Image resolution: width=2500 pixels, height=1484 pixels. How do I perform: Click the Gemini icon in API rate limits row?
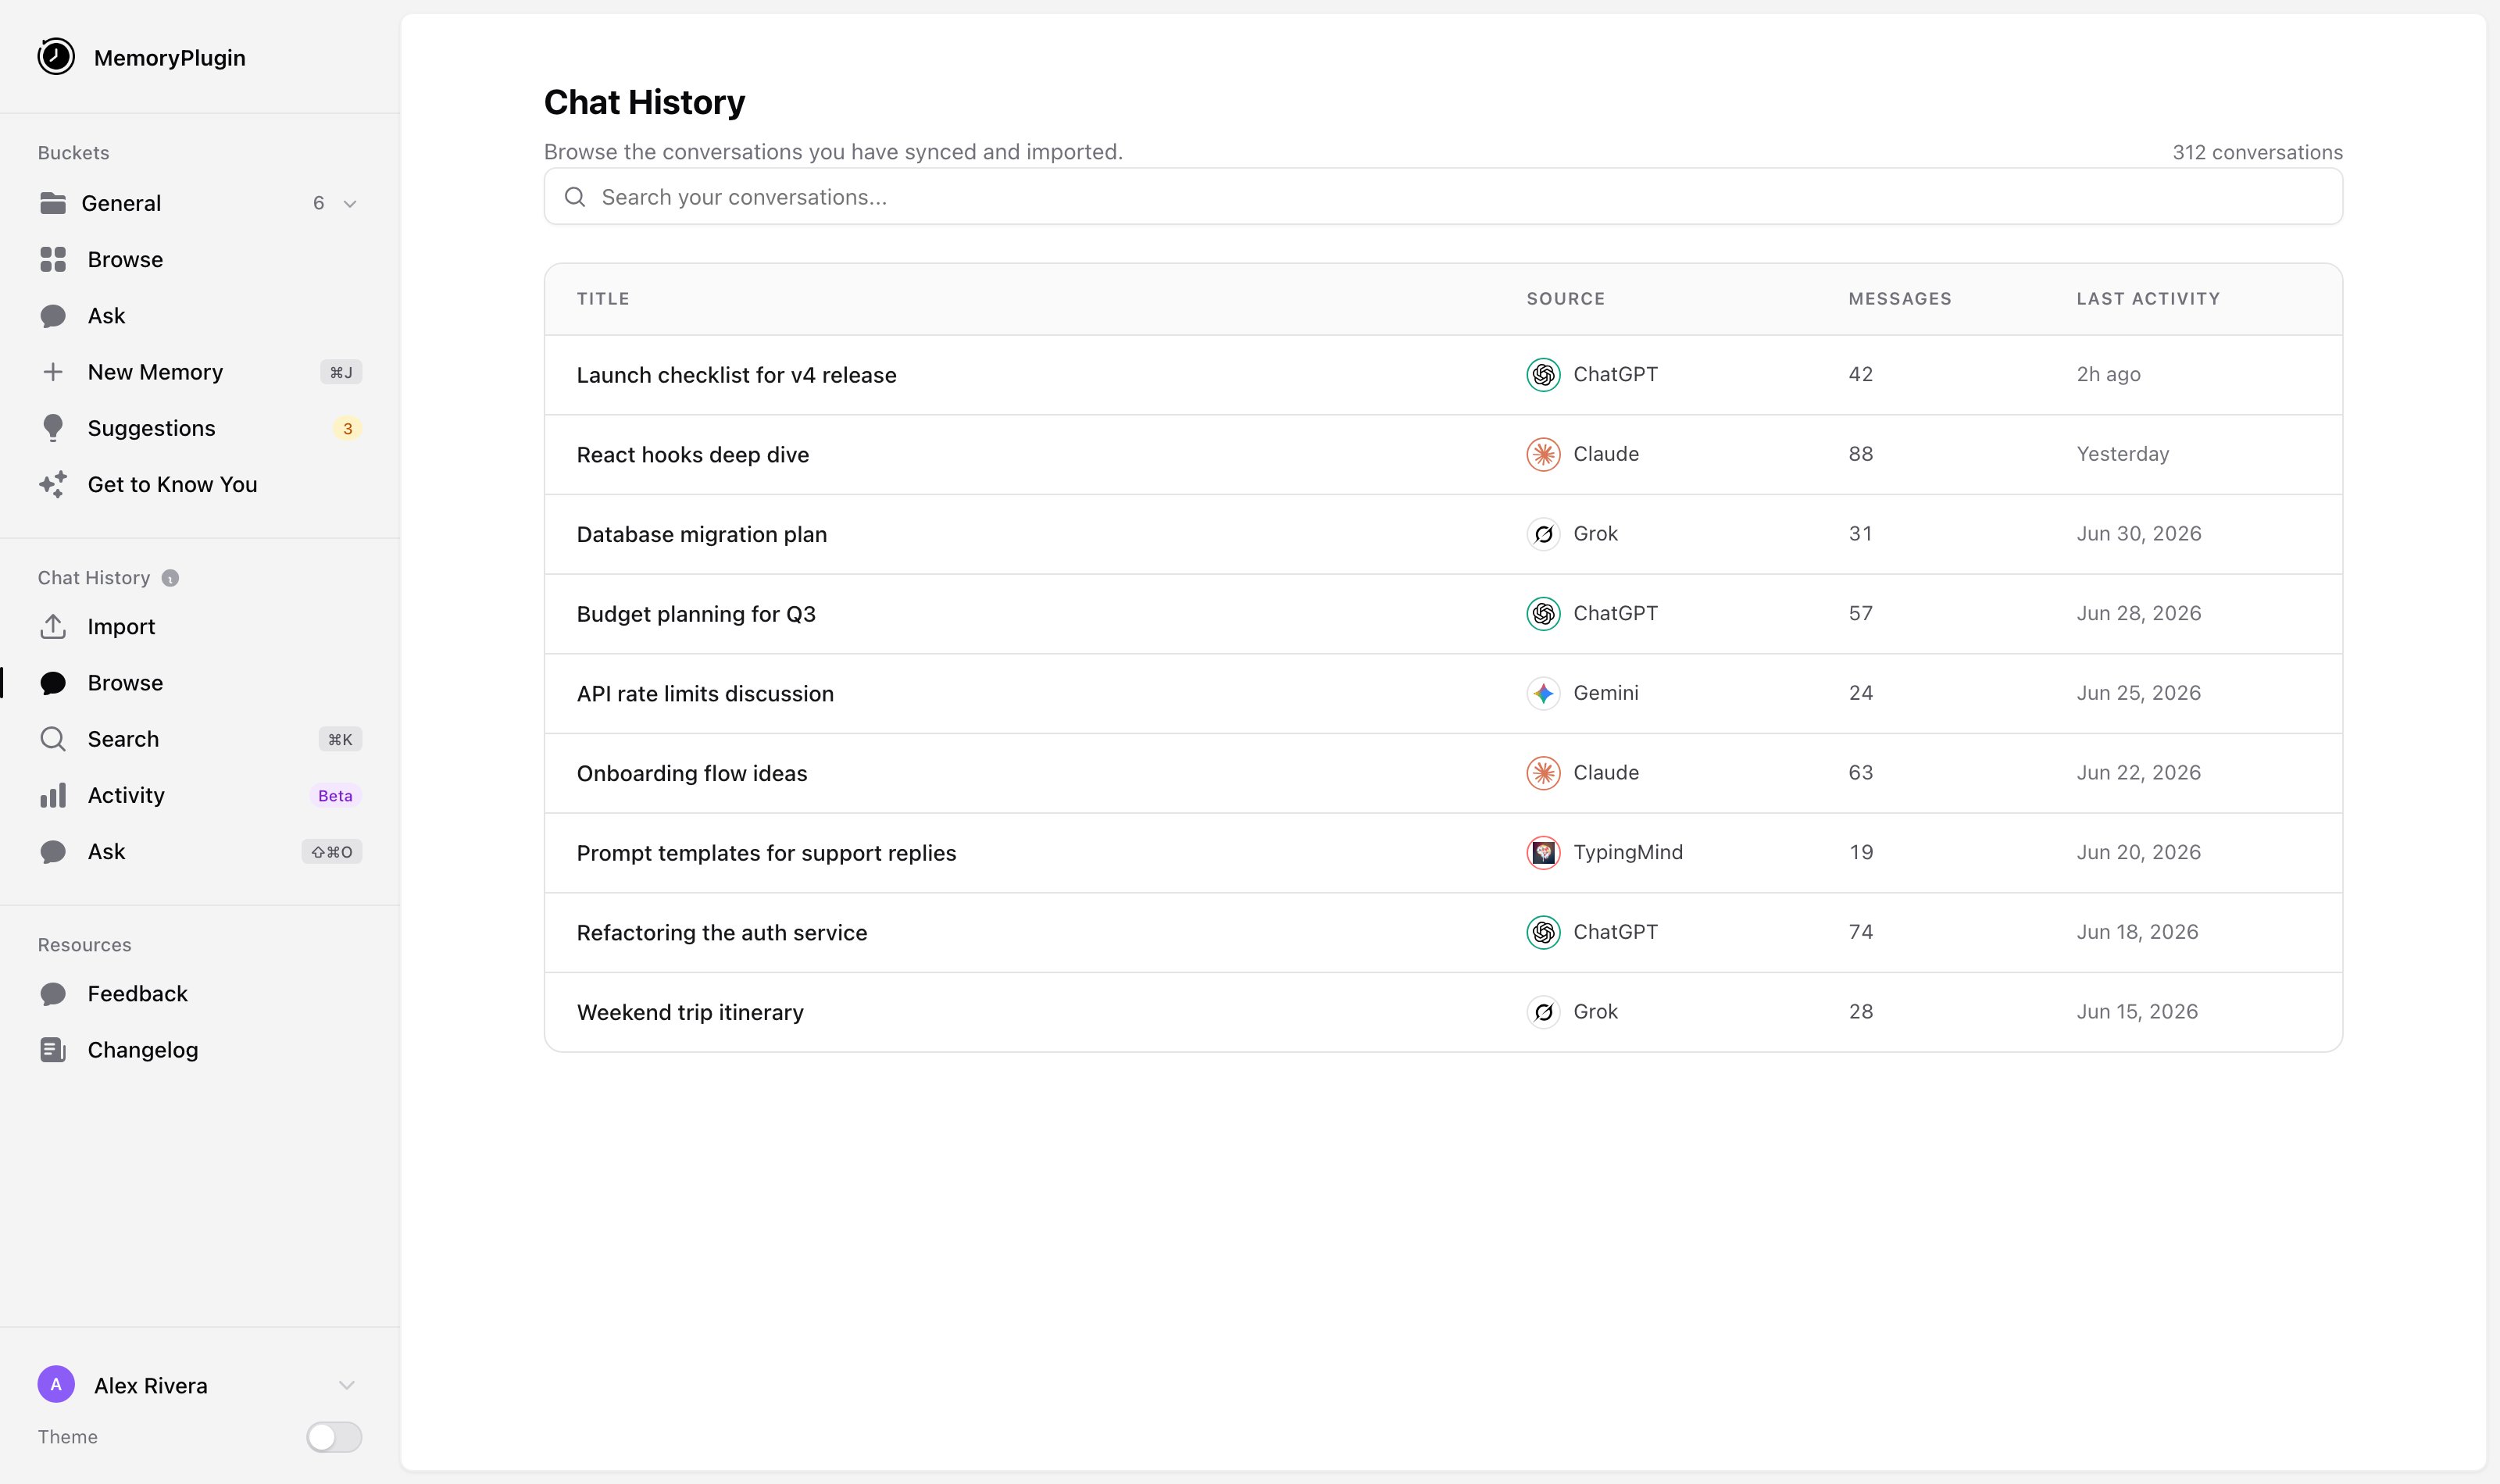1543,693
